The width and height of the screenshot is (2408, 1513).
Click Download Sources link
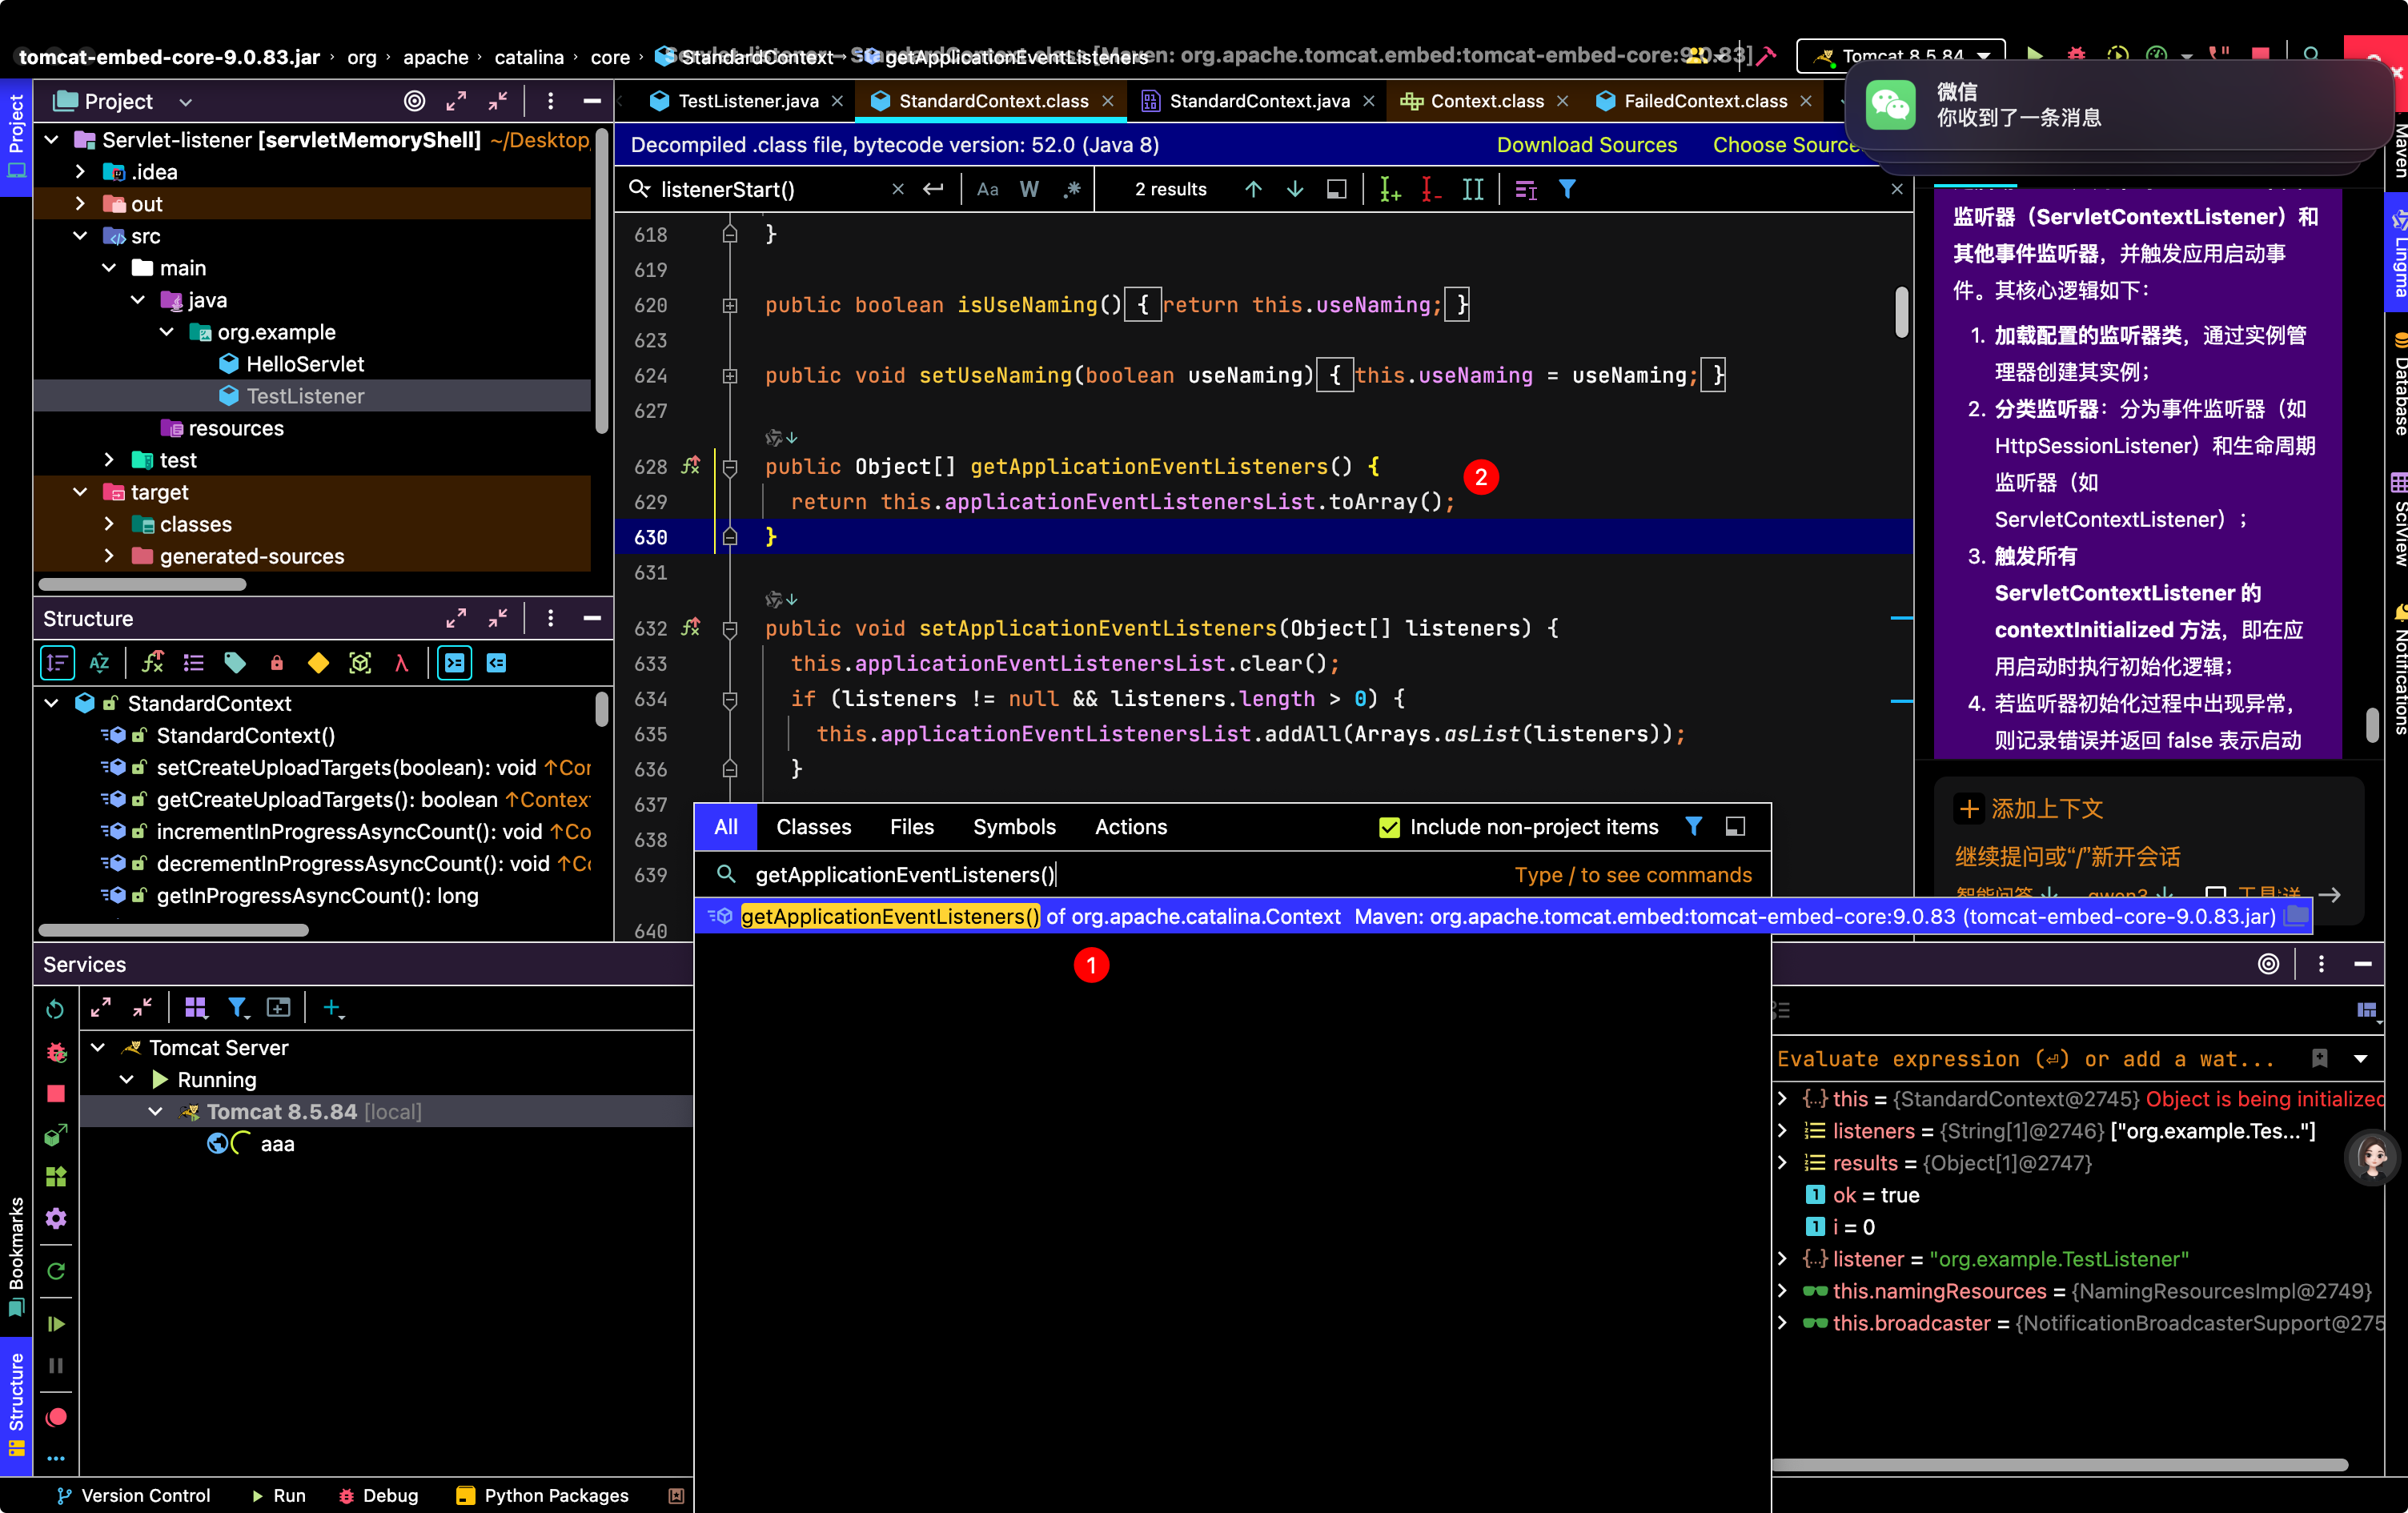1586,145
